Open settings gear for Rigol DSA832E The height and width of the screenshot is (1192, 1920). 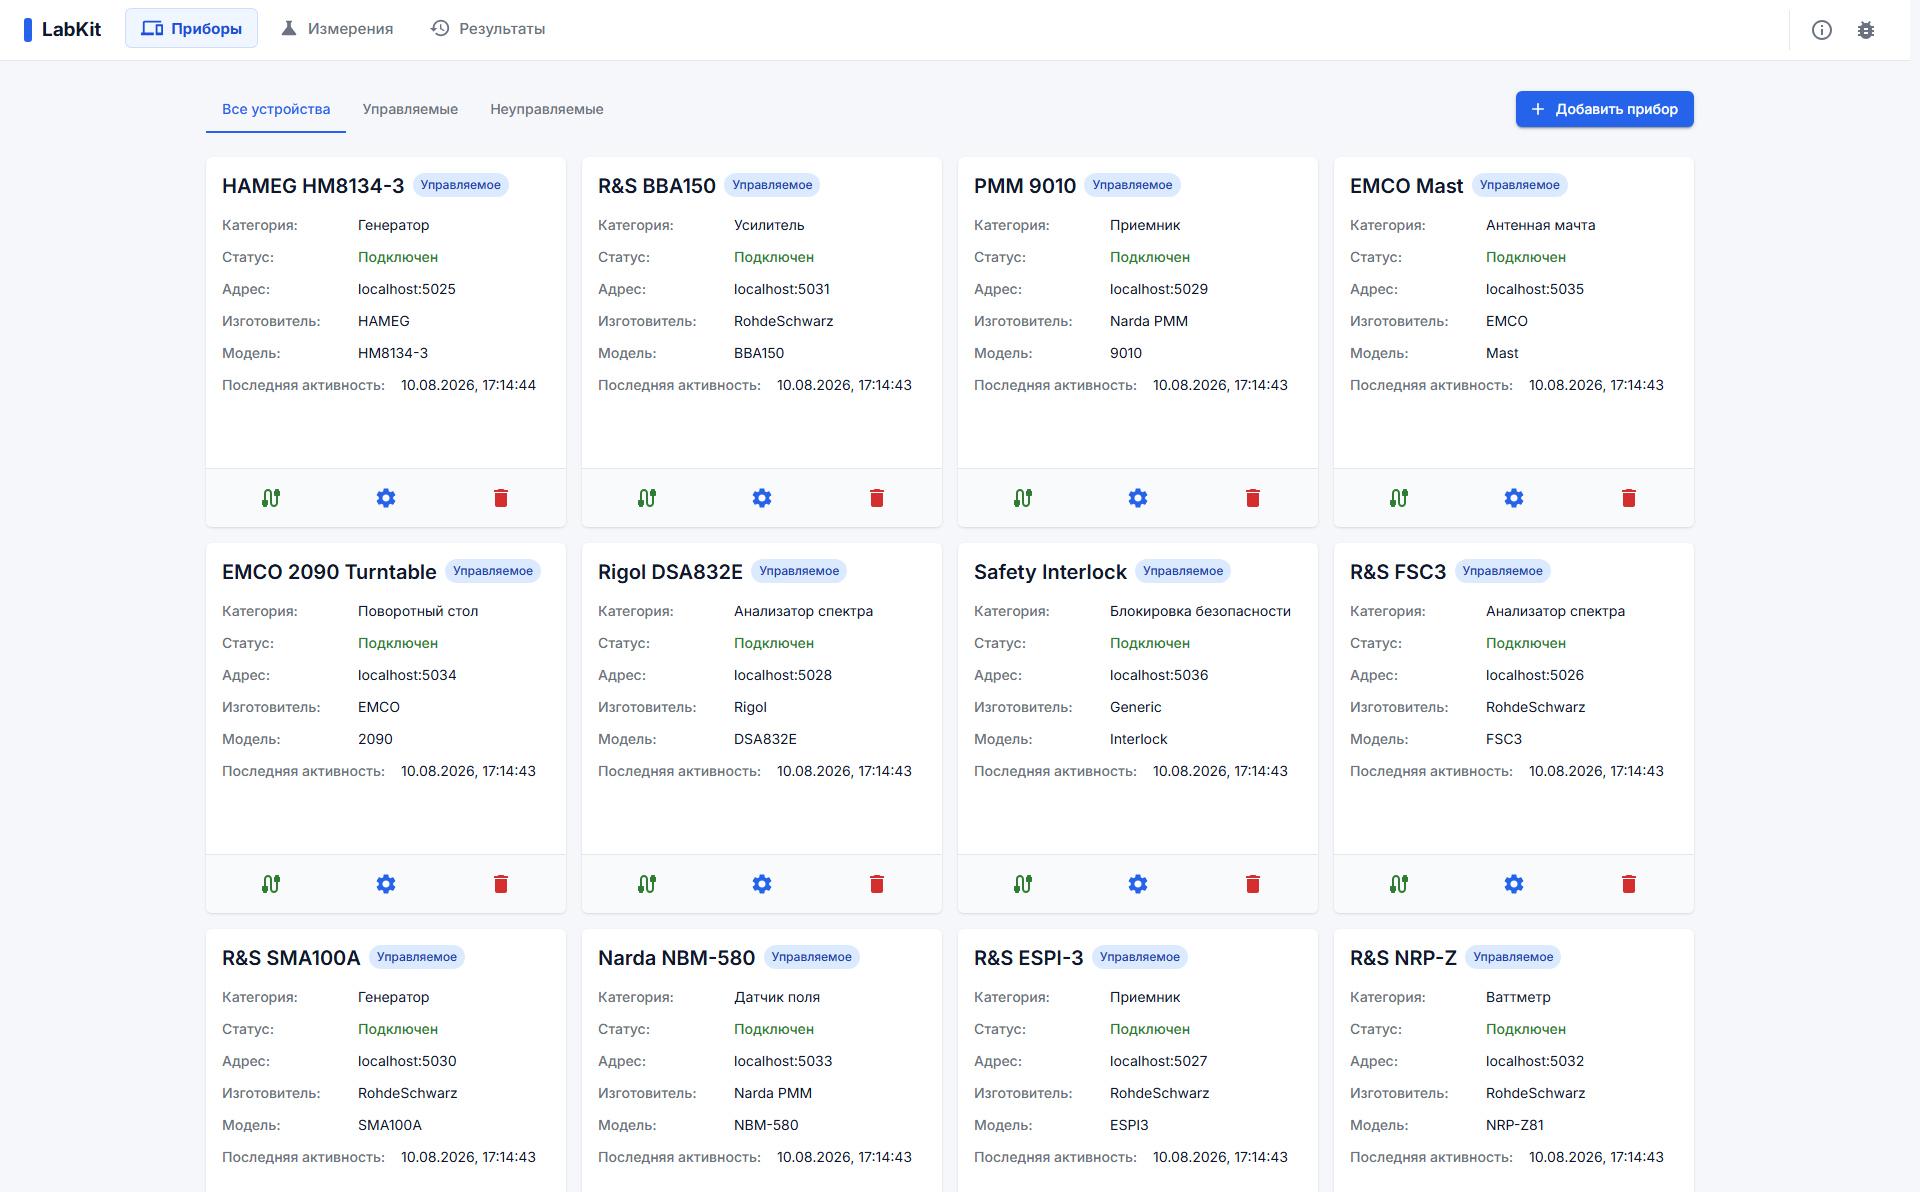[x=762, y=884]
